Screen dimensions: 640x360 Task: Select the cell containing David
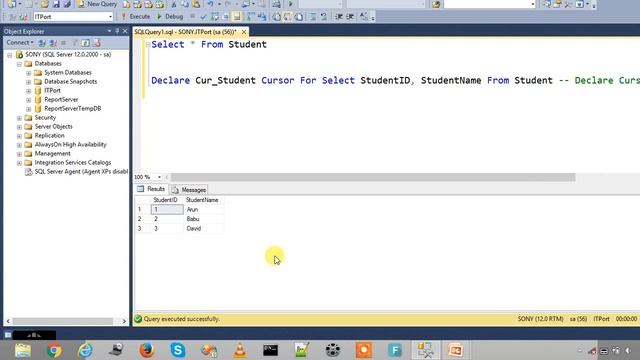(204, 229)
